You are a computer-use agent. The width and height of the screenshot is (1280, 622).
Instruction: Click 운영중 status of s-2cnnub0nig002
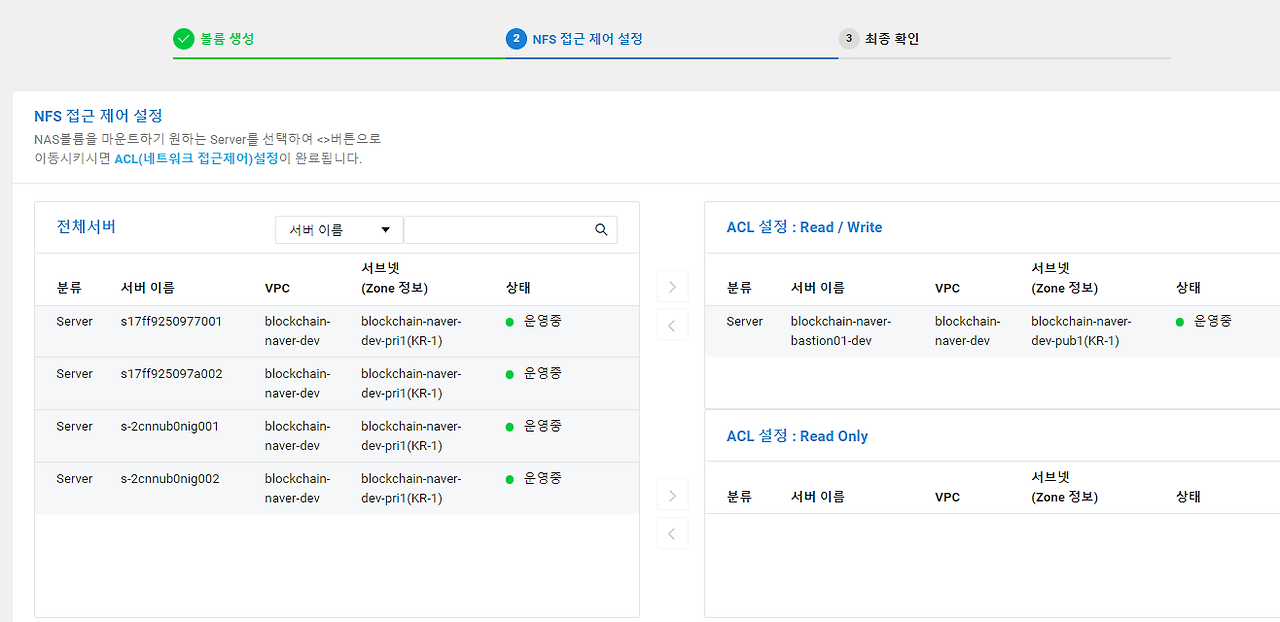(534, 478)
